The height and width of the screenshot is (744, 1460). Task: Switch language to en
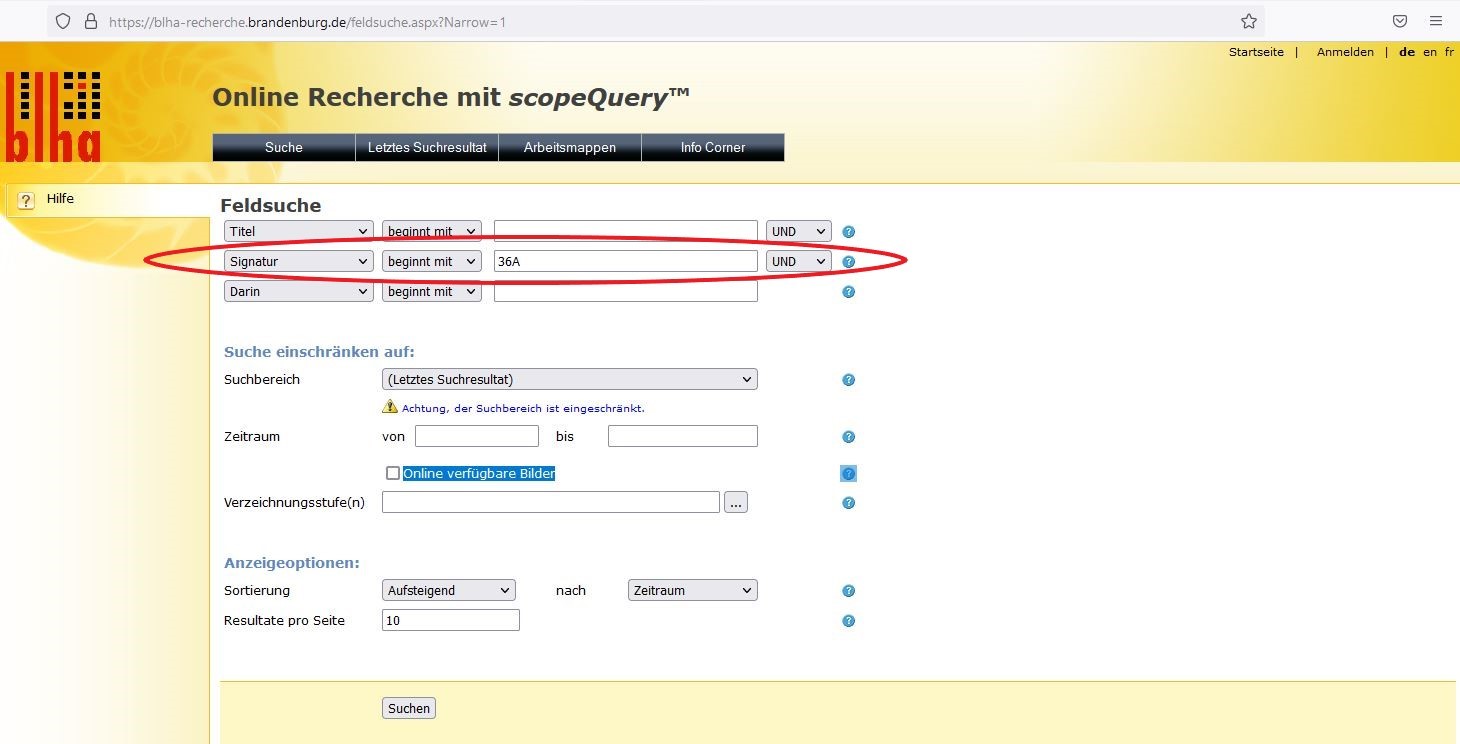tap(1430, 52)
